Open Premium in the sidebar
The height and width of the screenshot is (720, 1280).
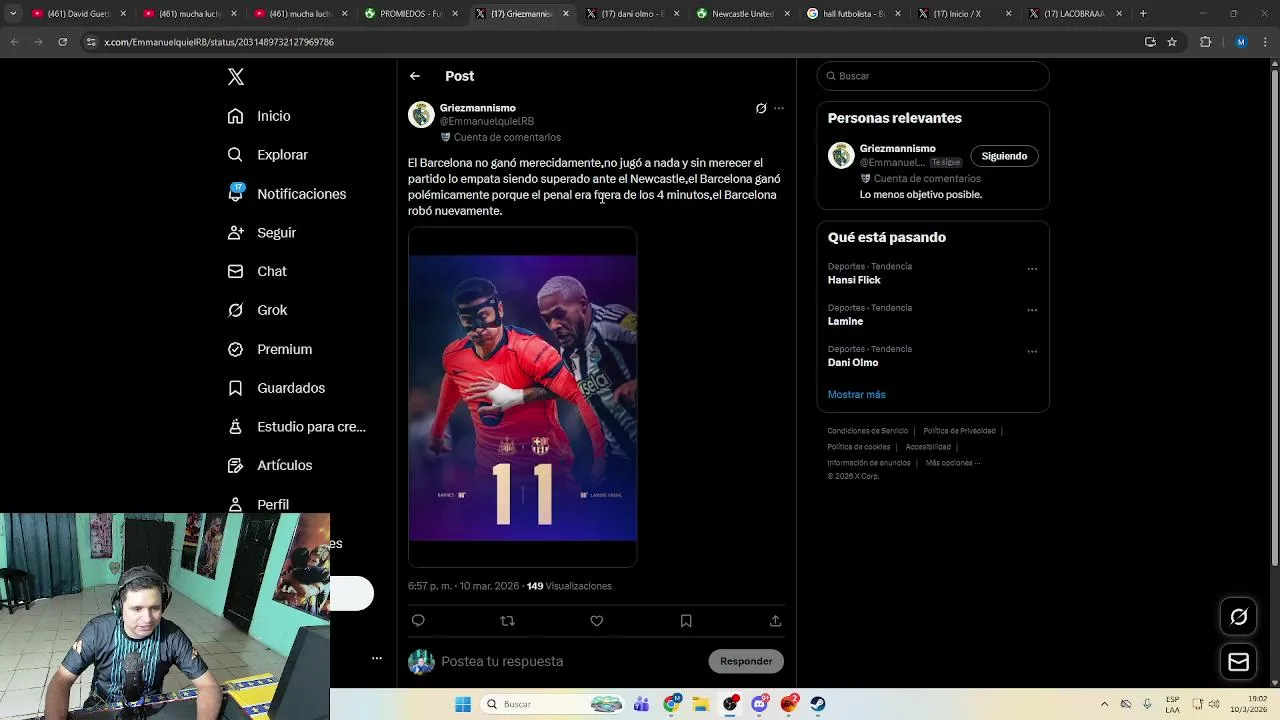269,349
